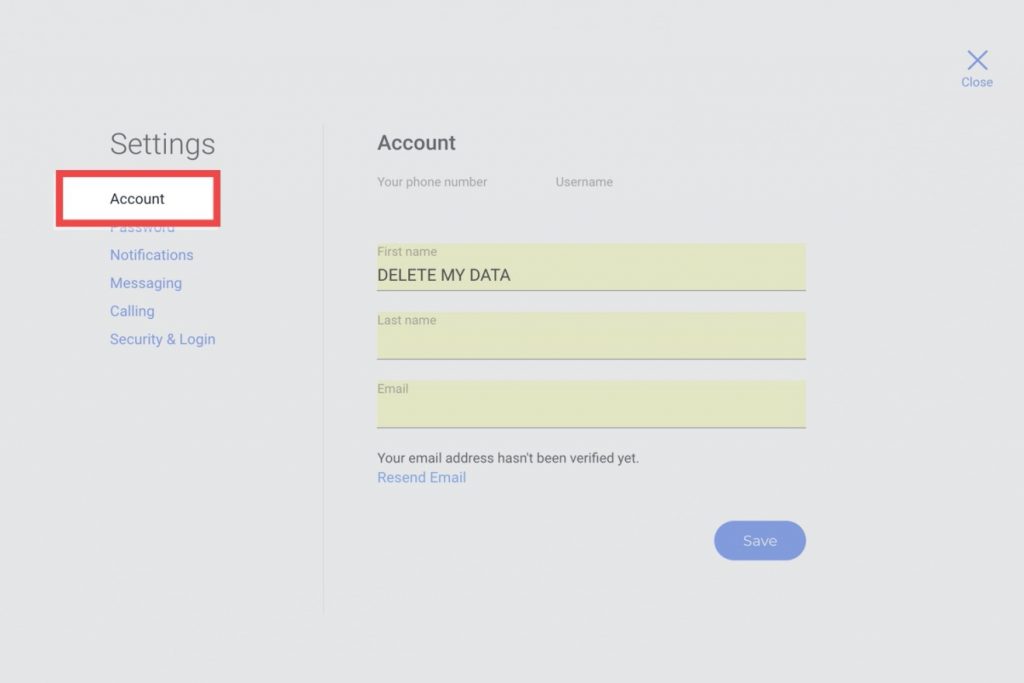Select the Your phone number label
The image size is (1024, 683).
tap(432, 182)
